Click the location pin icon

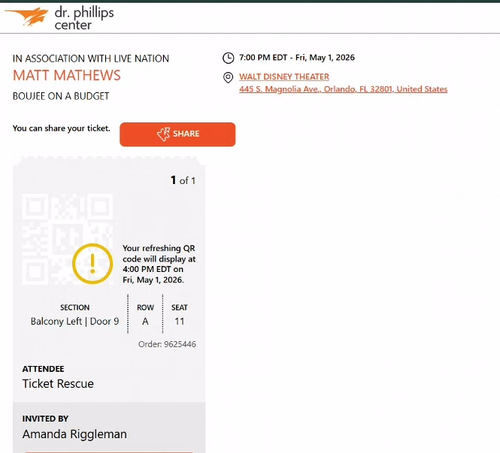[x=228, y=78]
